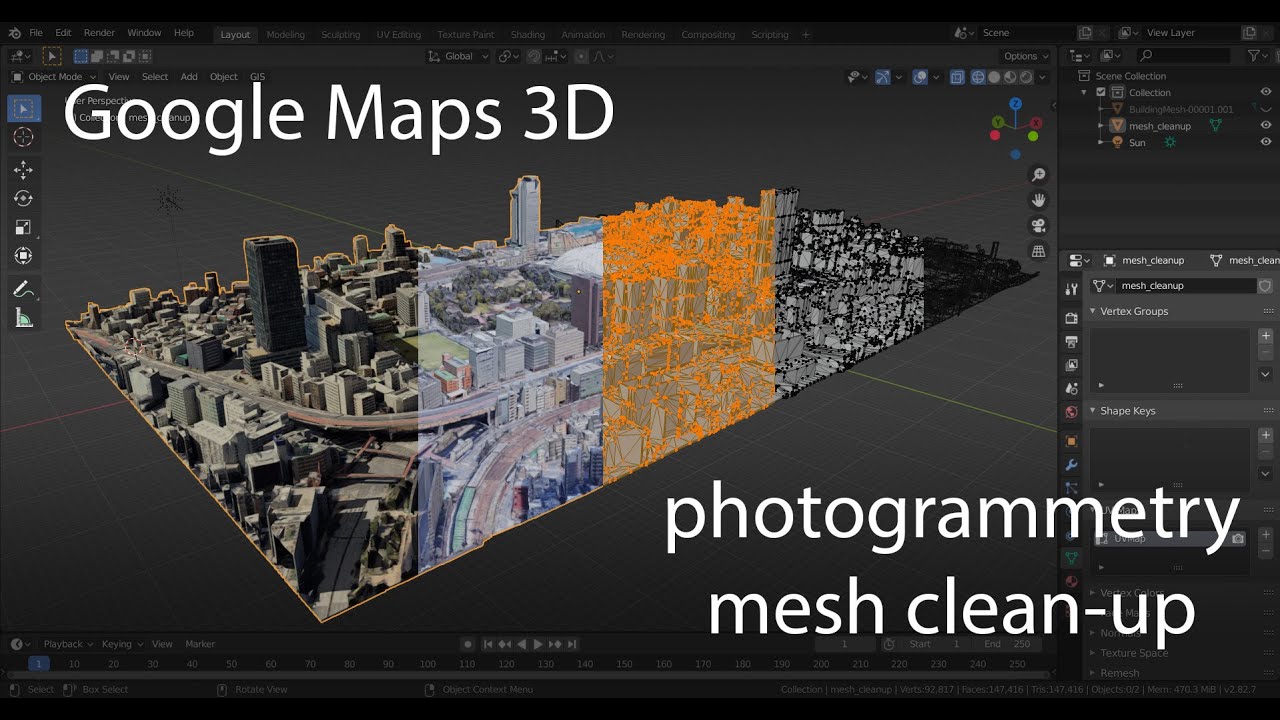The image size is (1280, 720).
Task: Enable rendered viewport shading
Action: [1026, 77]
